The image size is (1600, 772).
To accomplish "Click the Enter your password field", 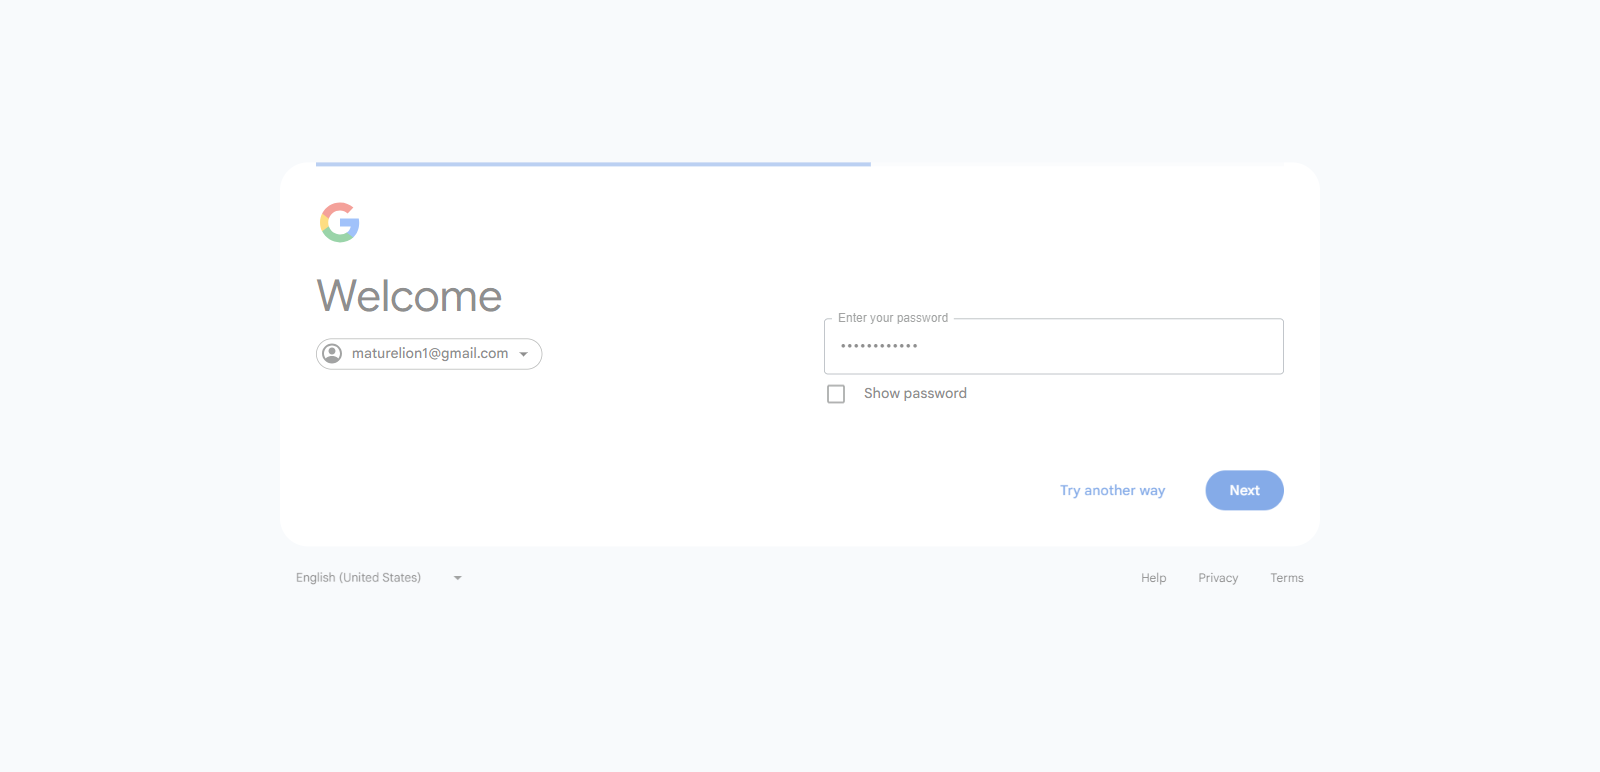I will (x=1053, y=346).
